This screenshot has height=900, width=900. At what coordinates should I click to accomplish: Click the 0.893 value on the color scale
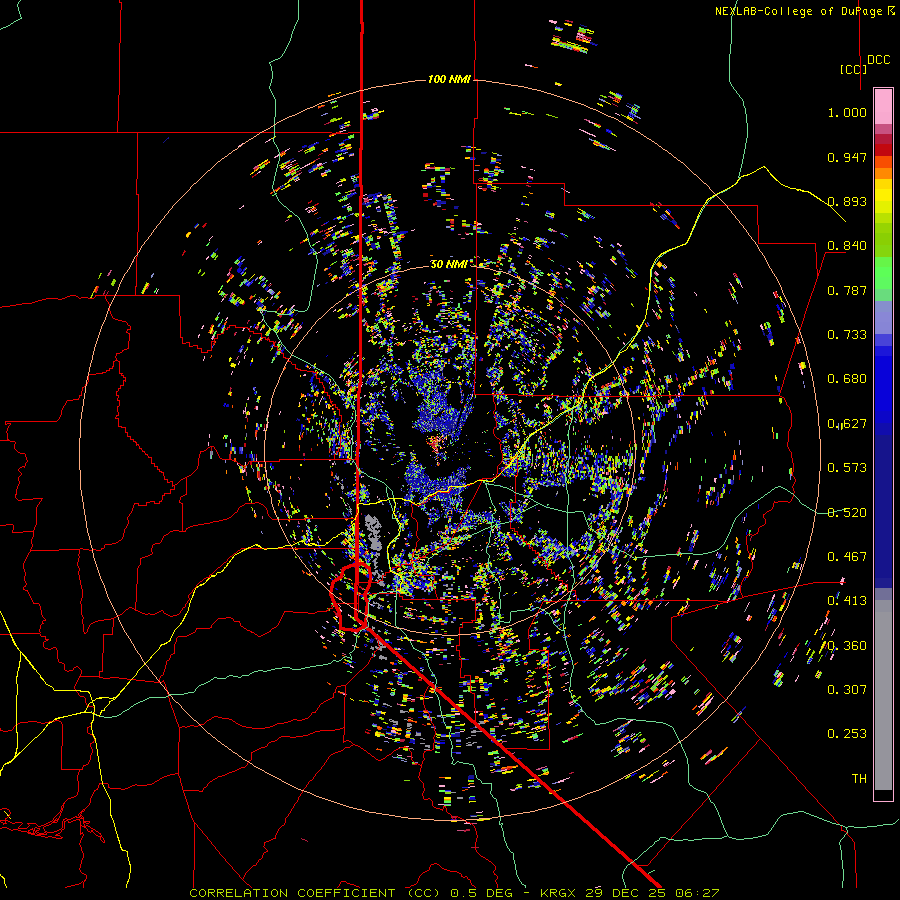tap(847, 201)
